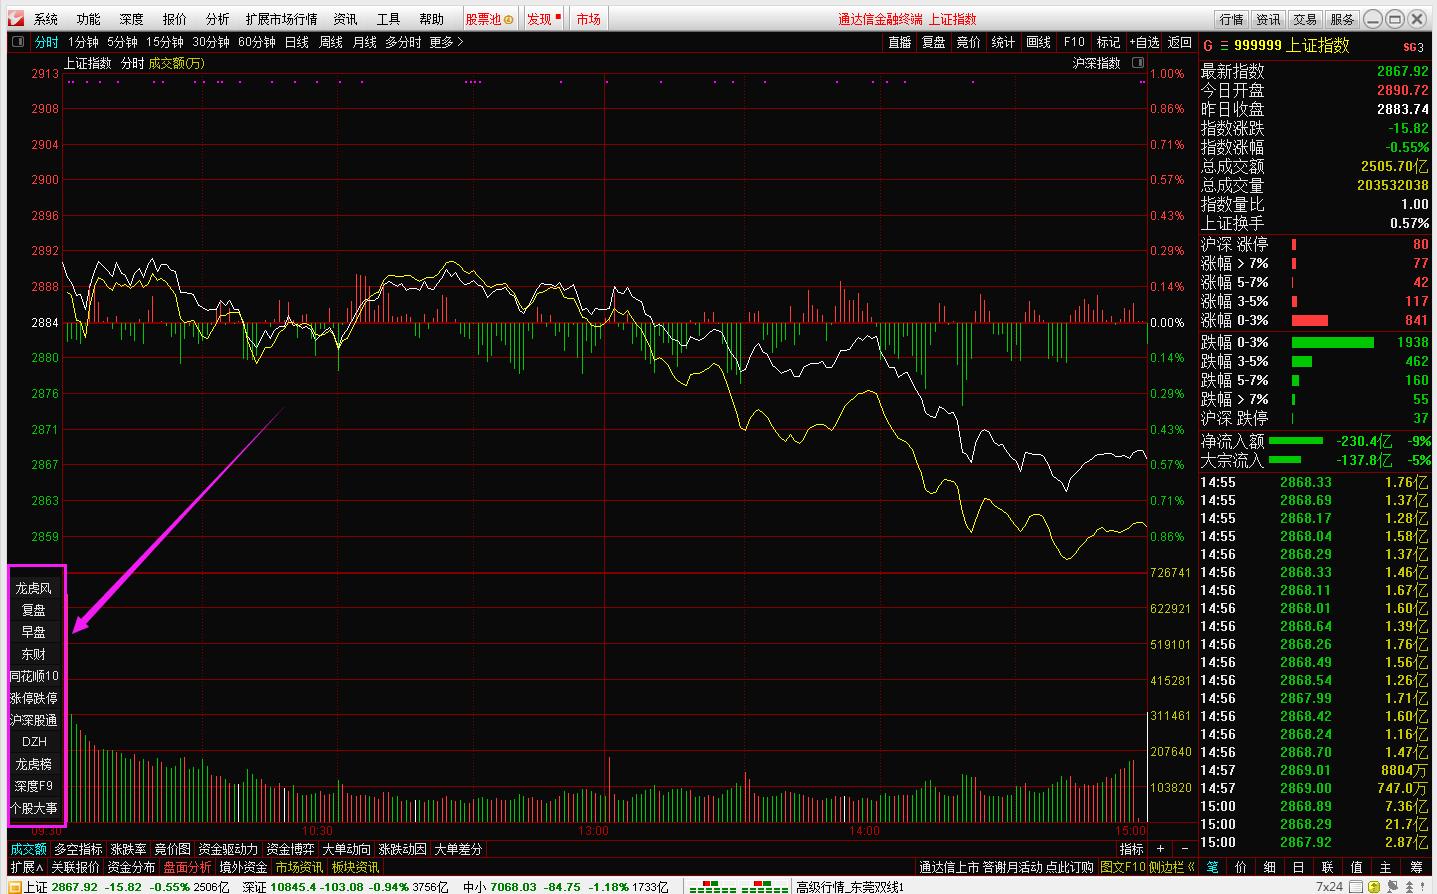Switch to the 5分钟 chart period
The height and width of the screenshot is (894, 1437).
122,42
